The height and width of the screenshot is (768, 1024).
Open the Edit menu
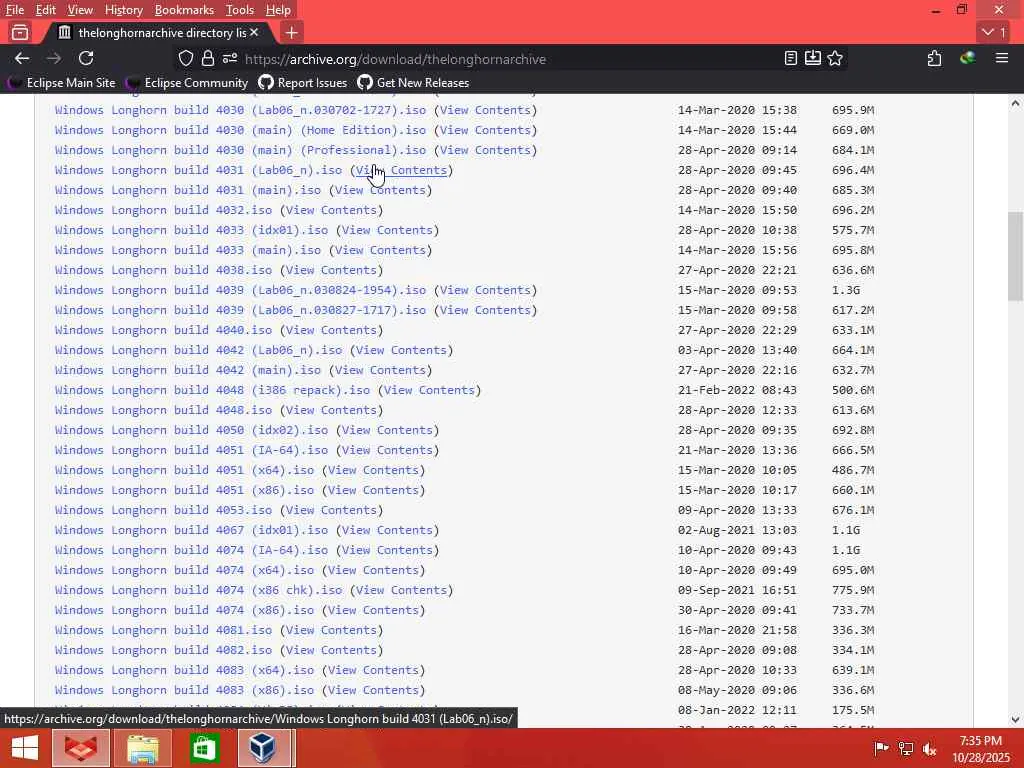(46, 10)
